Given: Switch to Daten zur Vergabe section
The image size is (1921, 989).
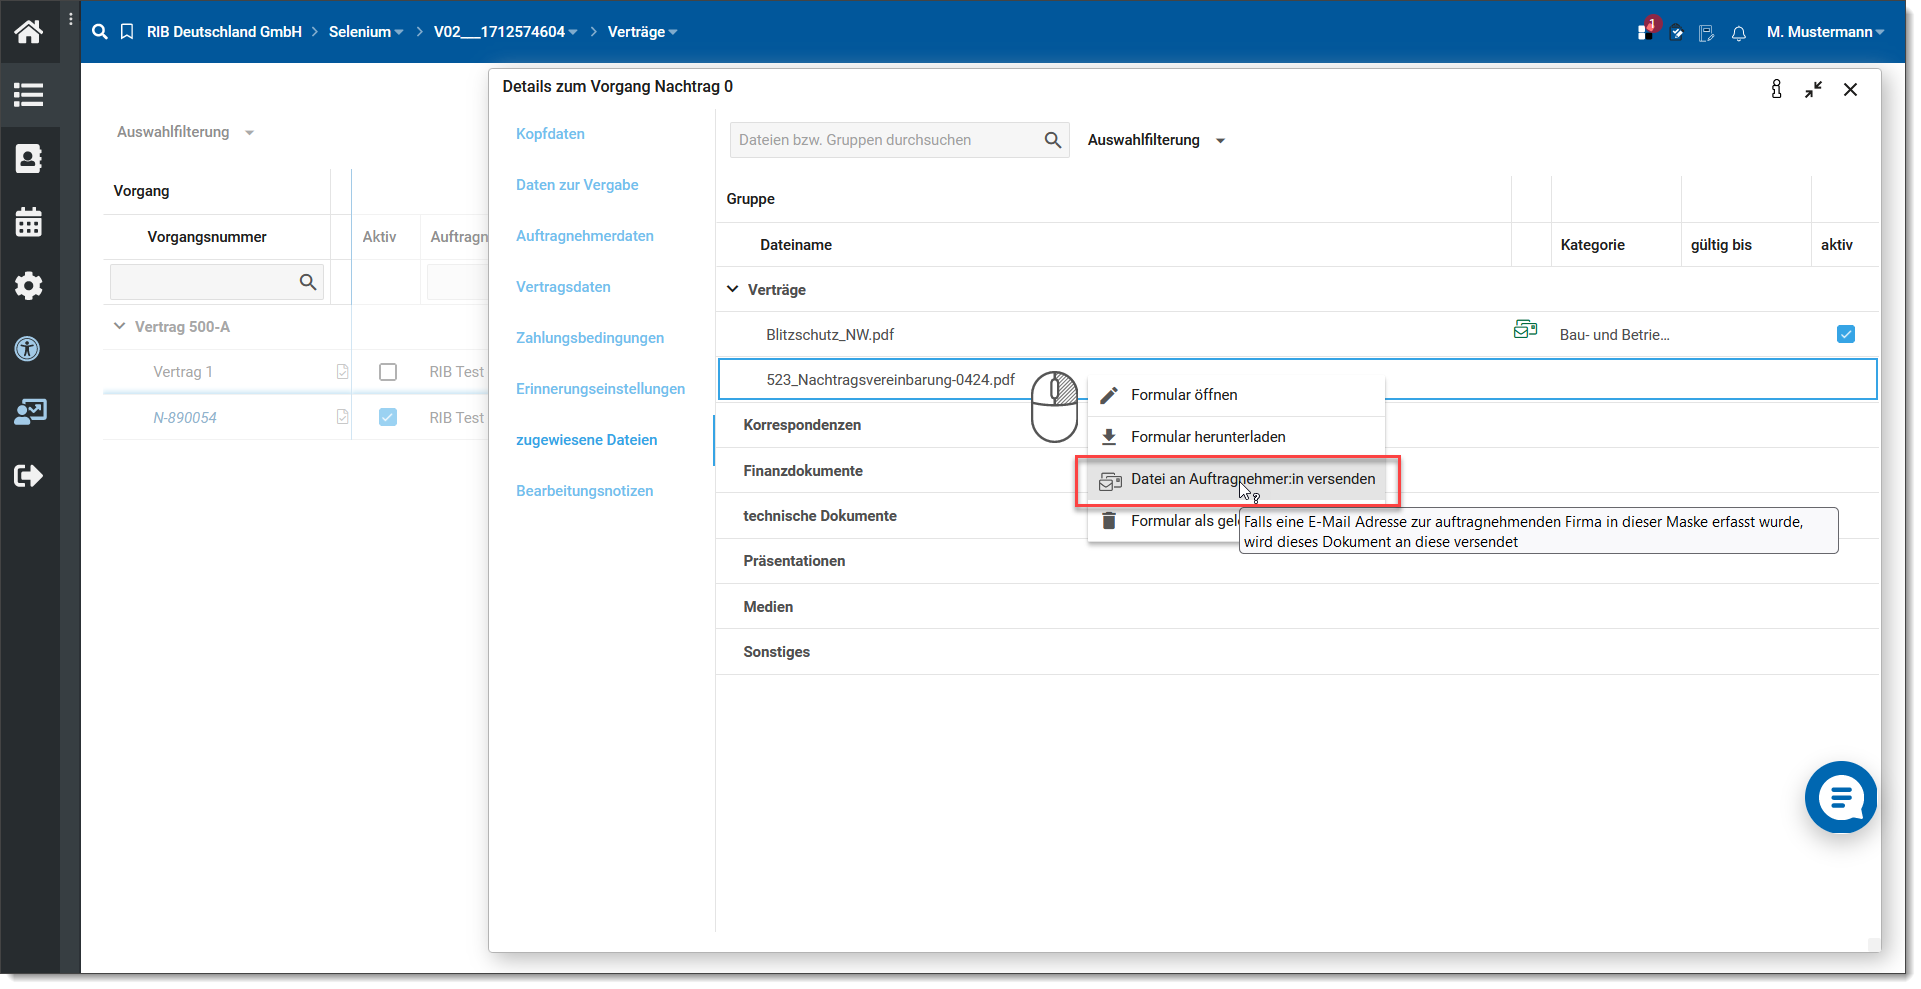Looking at the screenshot, I should pos(577,185).
